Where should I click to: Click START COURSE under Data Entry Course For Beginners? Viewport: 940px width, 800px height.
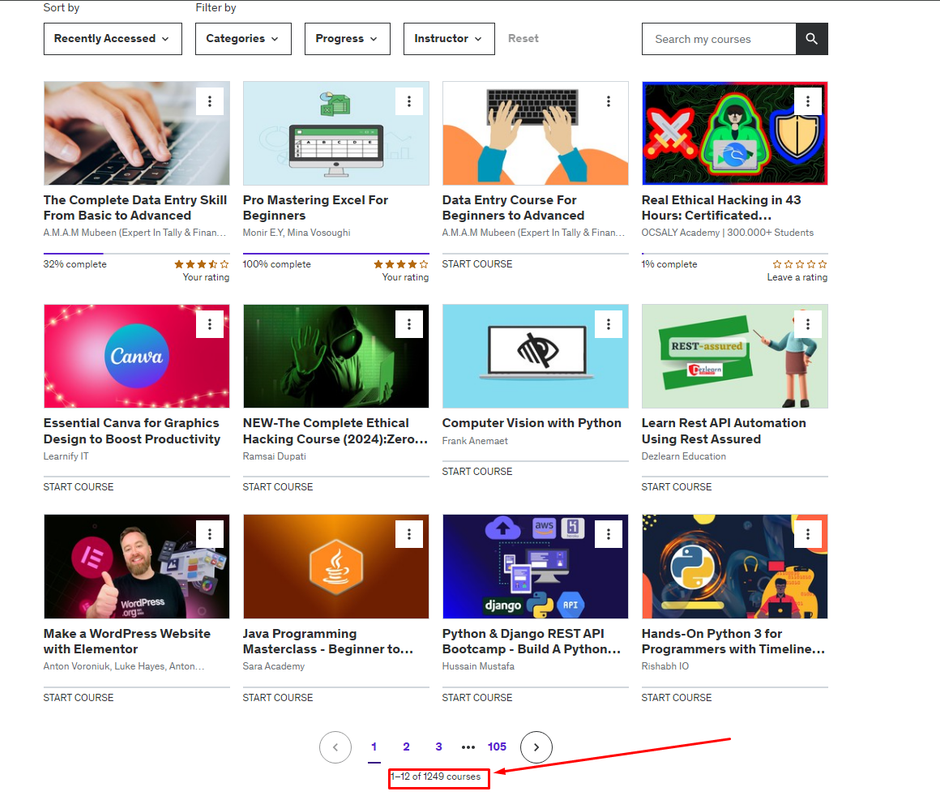[x=477, y=264]
